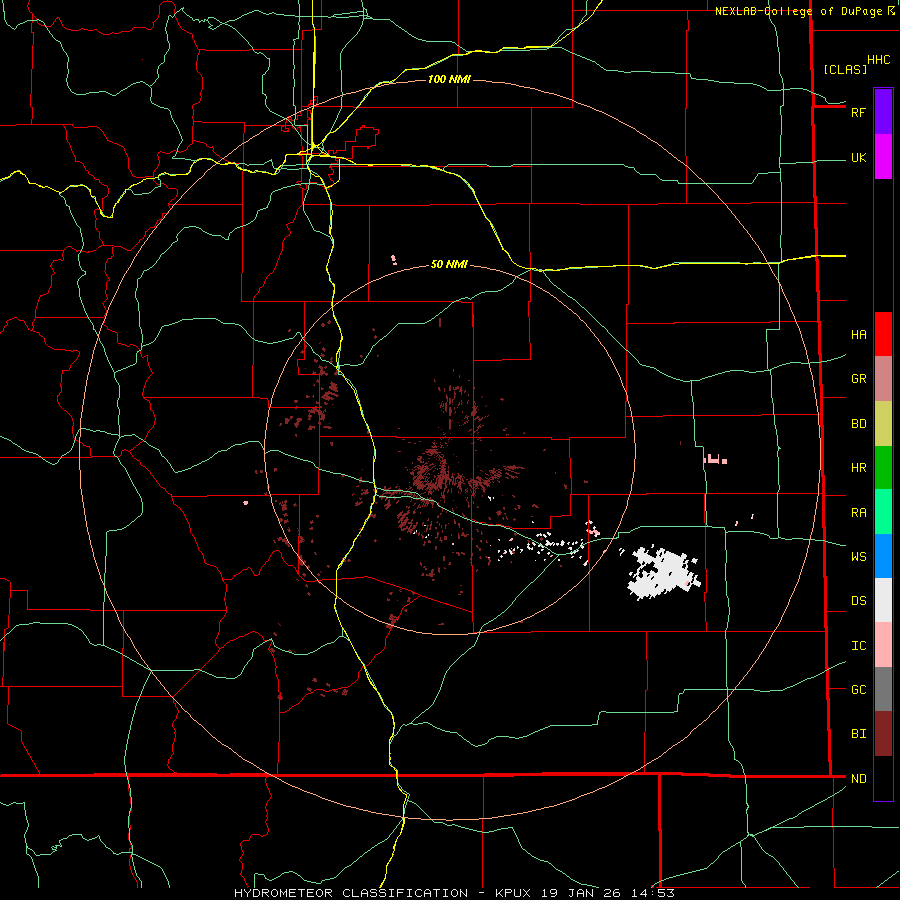
Task: Click the KPUX radar site identifier
Action: 513,893
